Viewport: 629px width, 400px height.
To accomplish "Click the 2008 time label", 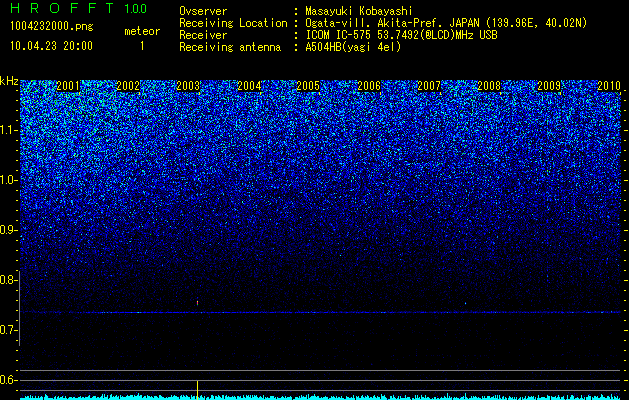I will tap(489, 86).
